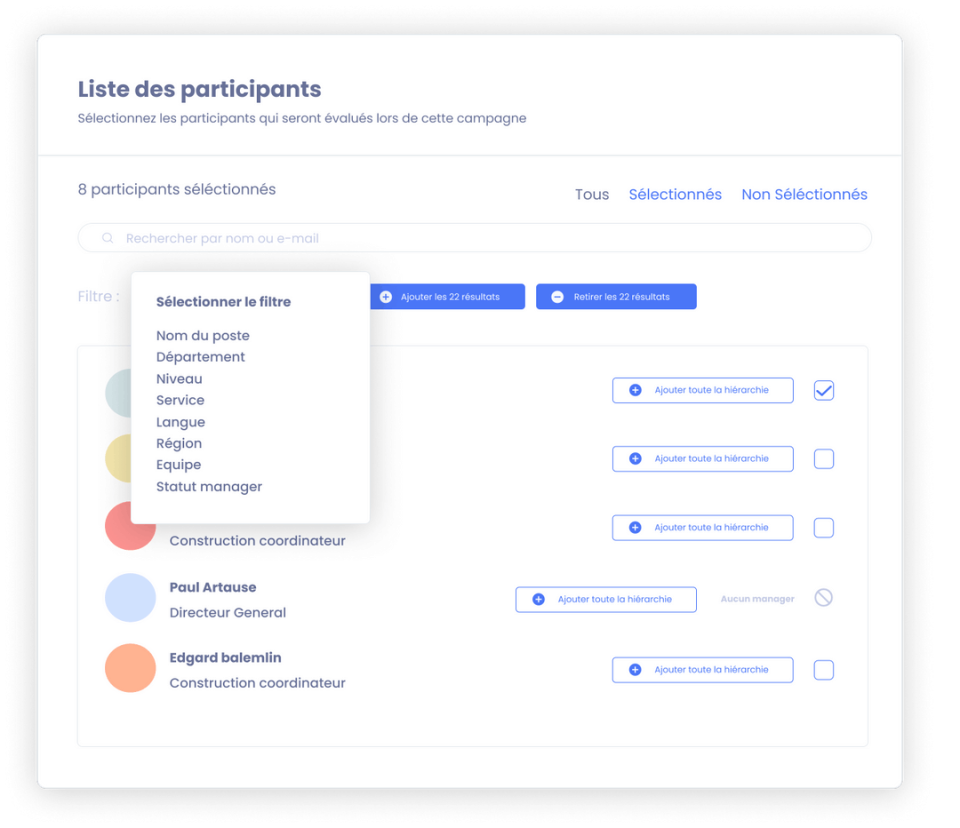Select Région from the filter dropdown

click(179, 443)
